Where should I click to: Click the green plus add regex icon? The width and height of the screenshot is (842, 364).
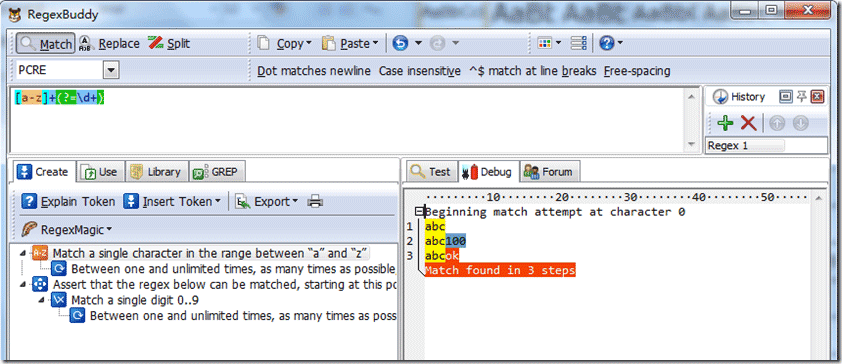pos(725,123)
